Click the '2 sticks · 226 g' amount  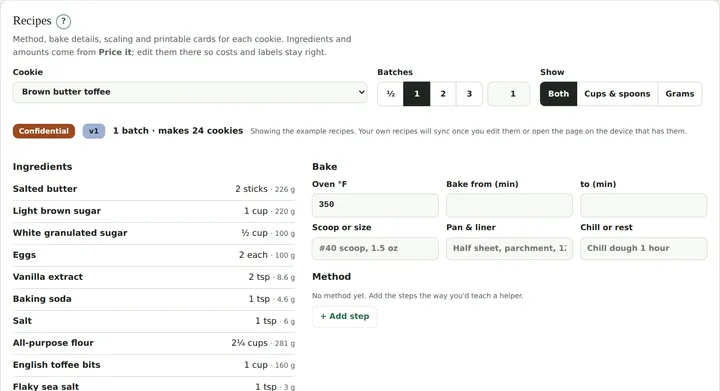(265, 189)
